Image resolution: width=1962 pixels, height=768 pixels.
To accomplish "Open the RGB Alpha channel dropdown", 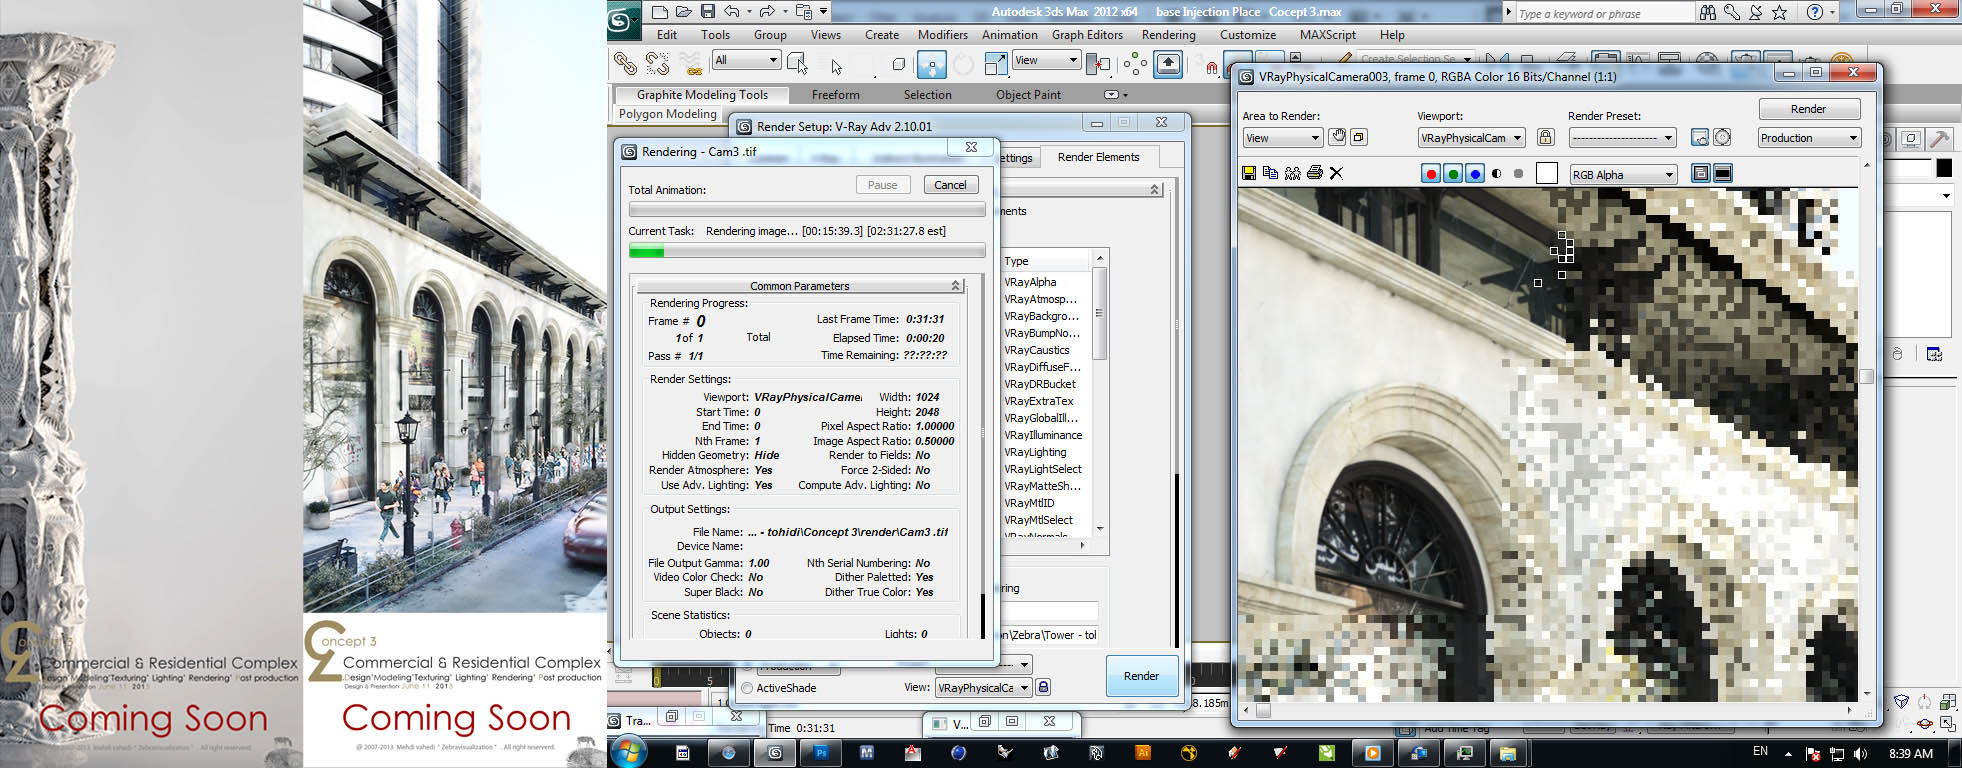I will pyautogui.click(x=1623, y=175).
